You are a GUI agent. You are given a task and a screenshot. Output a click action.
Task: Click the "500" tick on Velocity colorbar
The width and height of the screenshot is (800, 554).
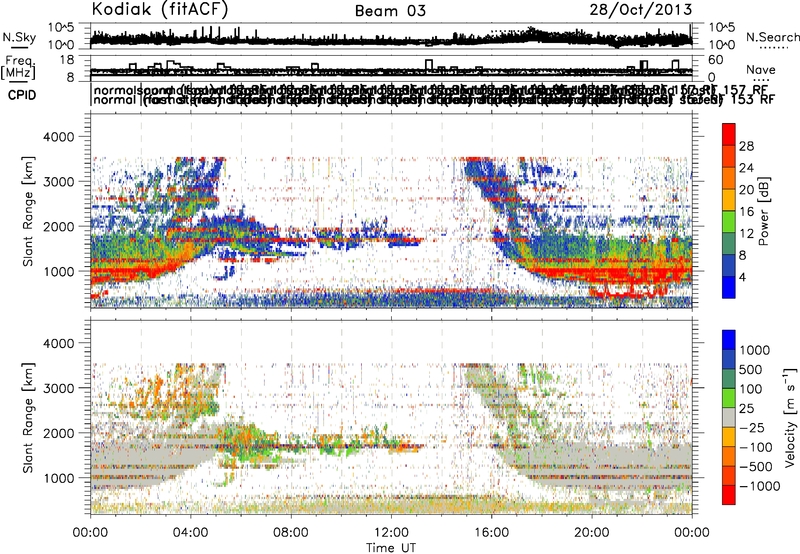click(x=751, y=369)
